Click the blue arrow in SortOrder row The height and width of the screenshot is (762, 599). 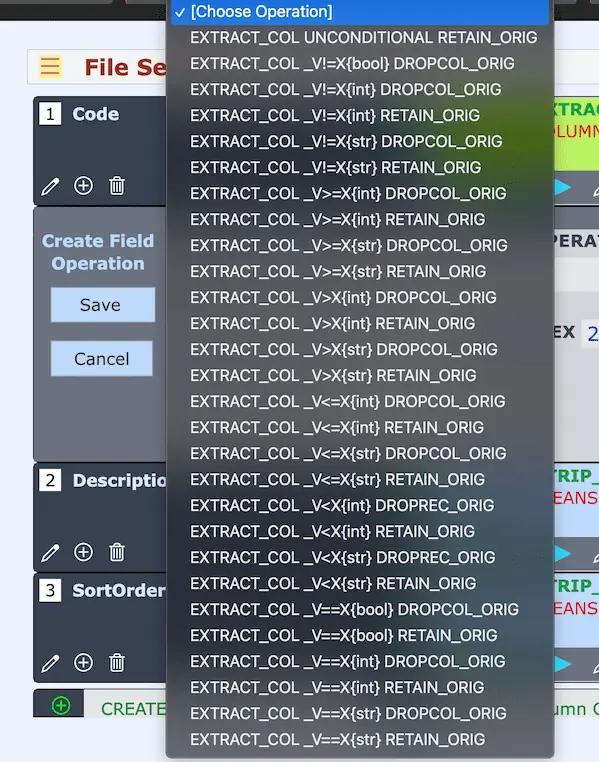click(x=563, y=664)
